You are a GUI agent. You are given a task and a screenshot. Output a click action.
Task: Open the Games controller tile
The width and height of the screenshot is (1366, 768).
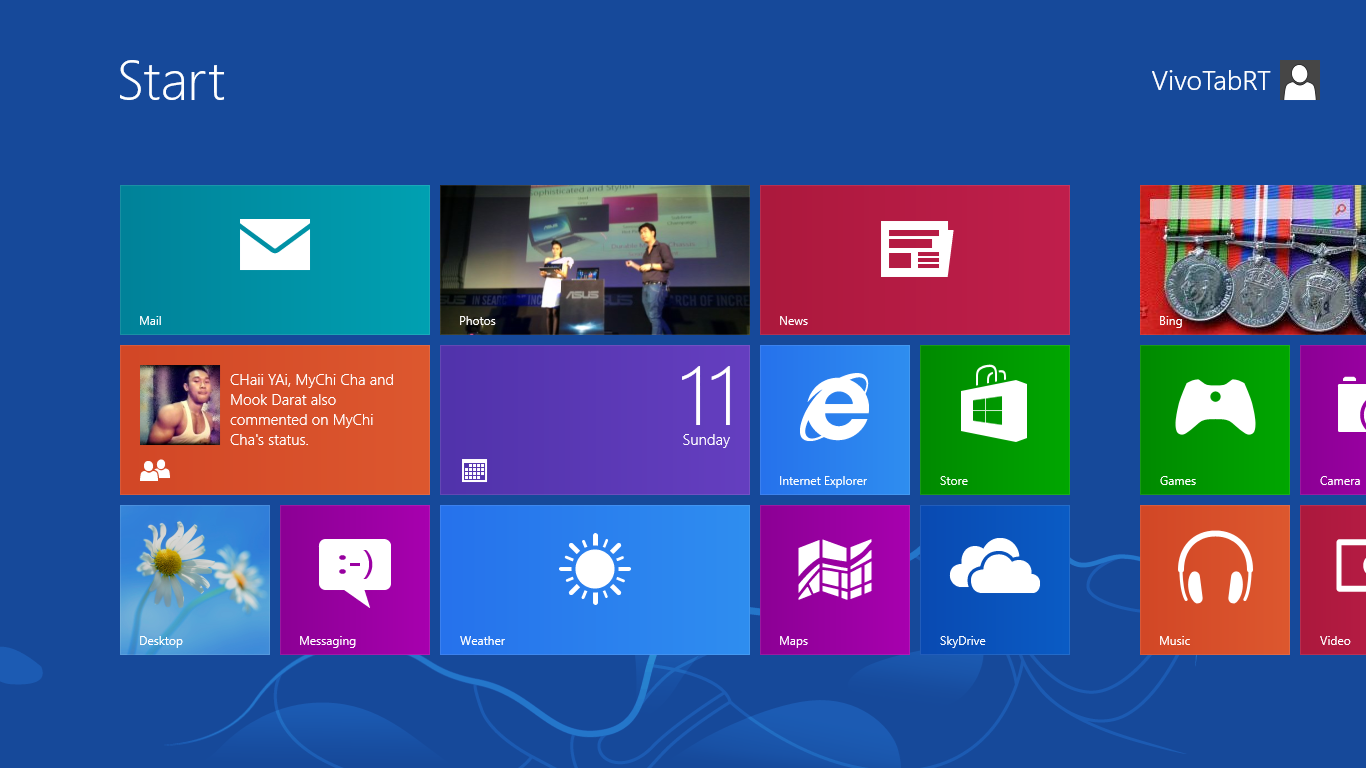click(1215, 420)
